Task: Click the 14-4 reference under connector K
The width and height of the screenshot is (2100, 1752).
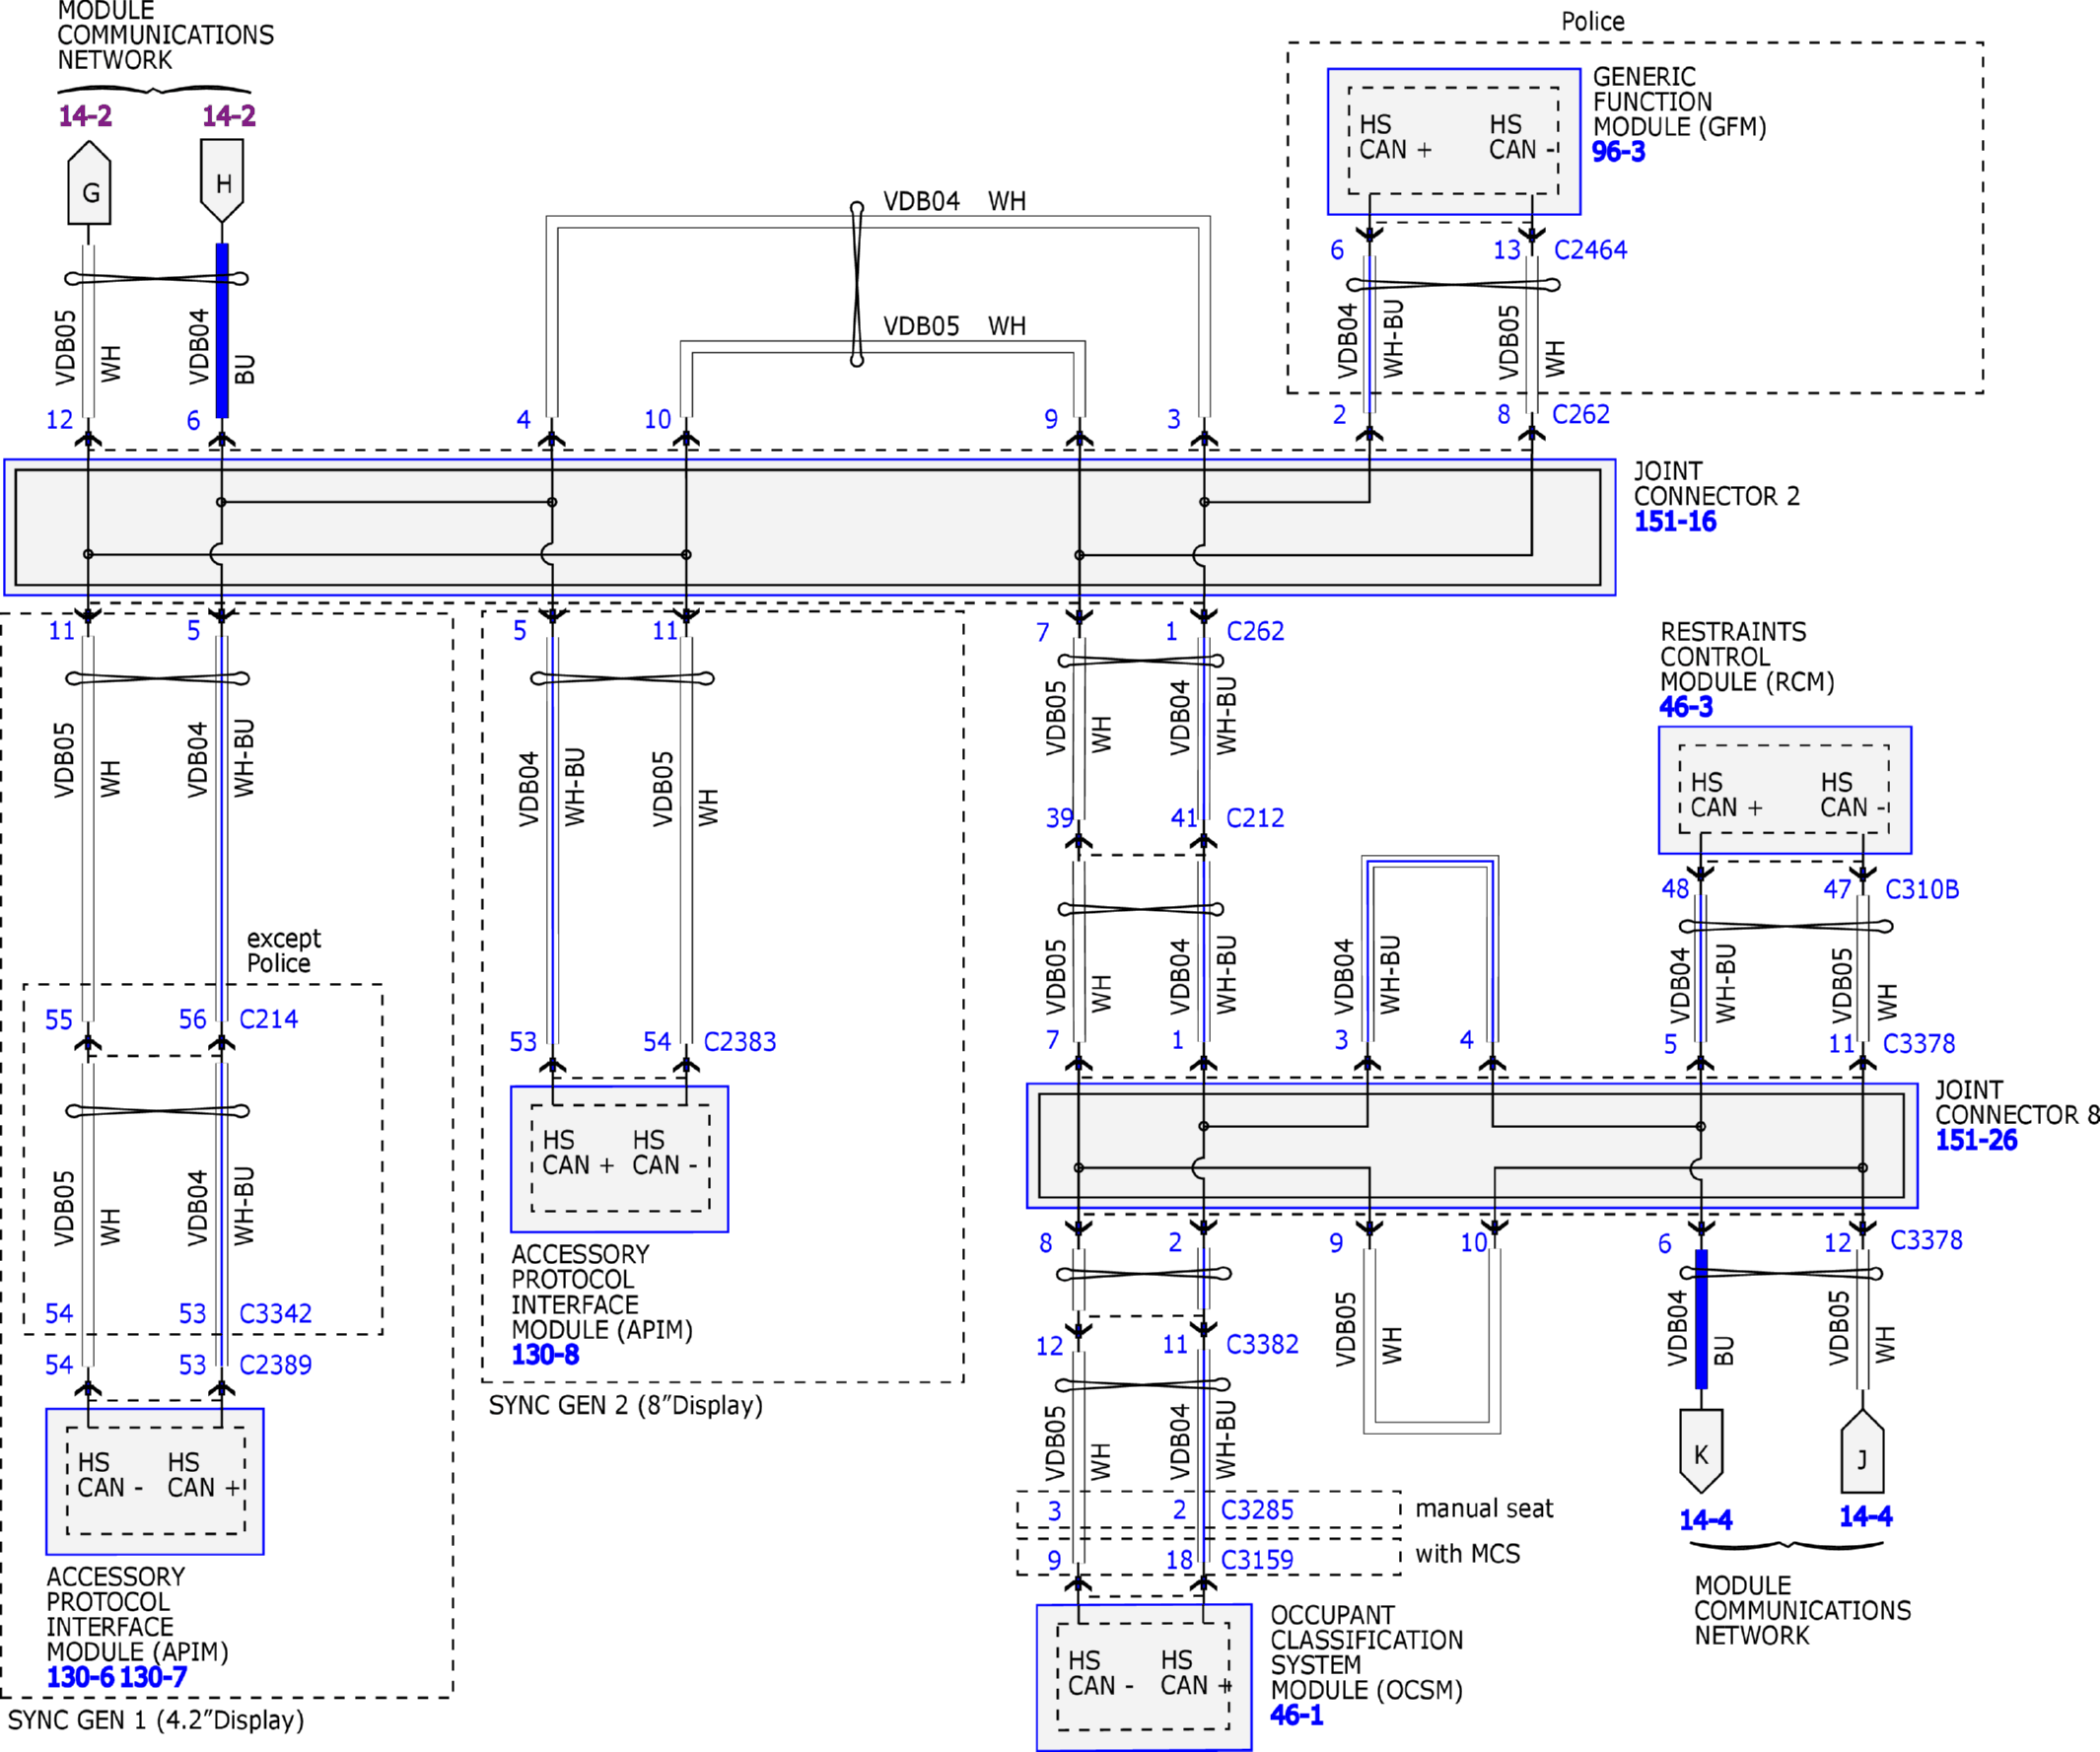Action: tap(1705, 1520)
